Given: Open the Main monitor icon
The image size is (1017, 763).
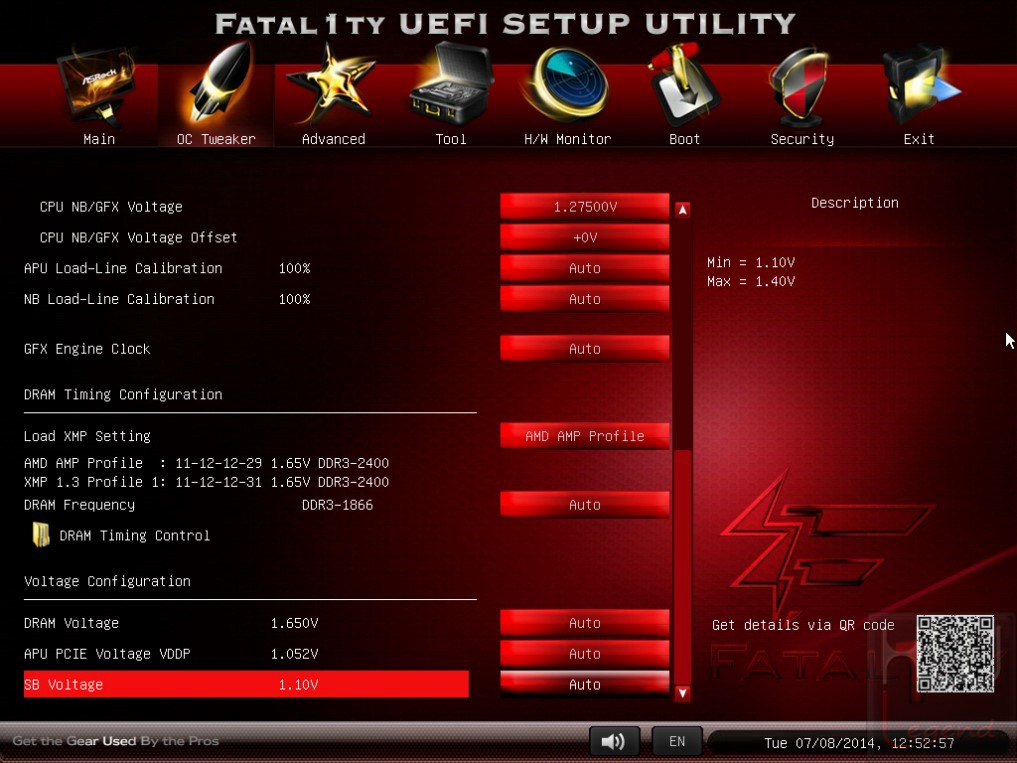Looking at the screenshot, I should click(99, 88).
